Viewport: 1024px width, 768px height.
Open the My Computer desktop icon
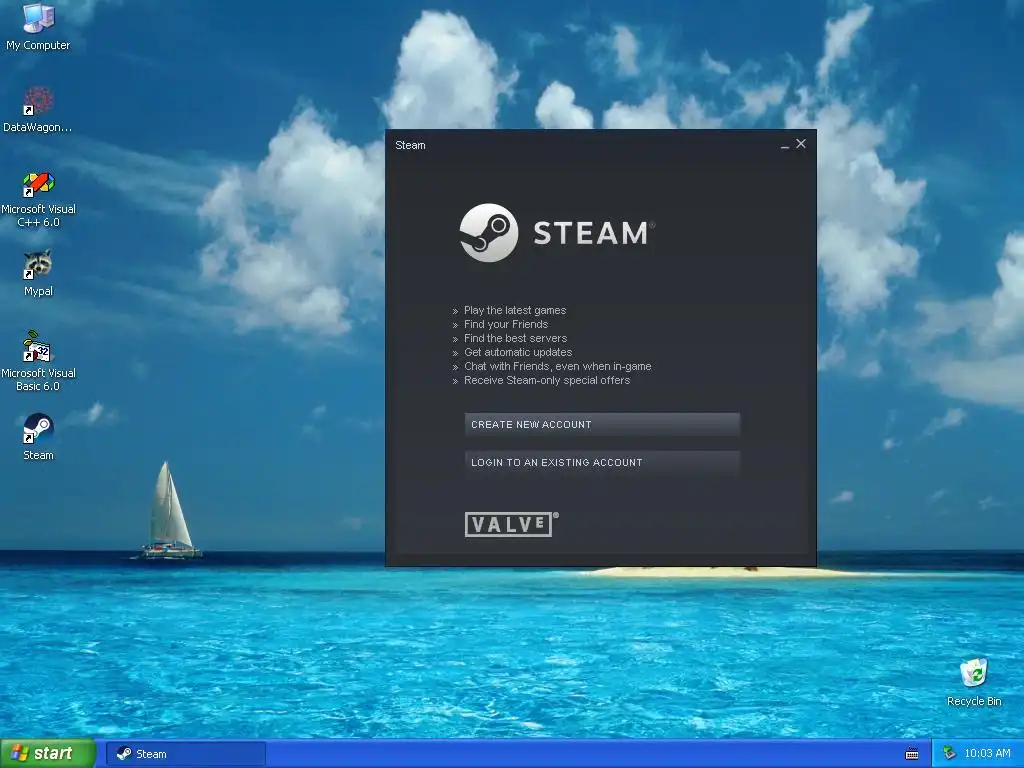38,26
